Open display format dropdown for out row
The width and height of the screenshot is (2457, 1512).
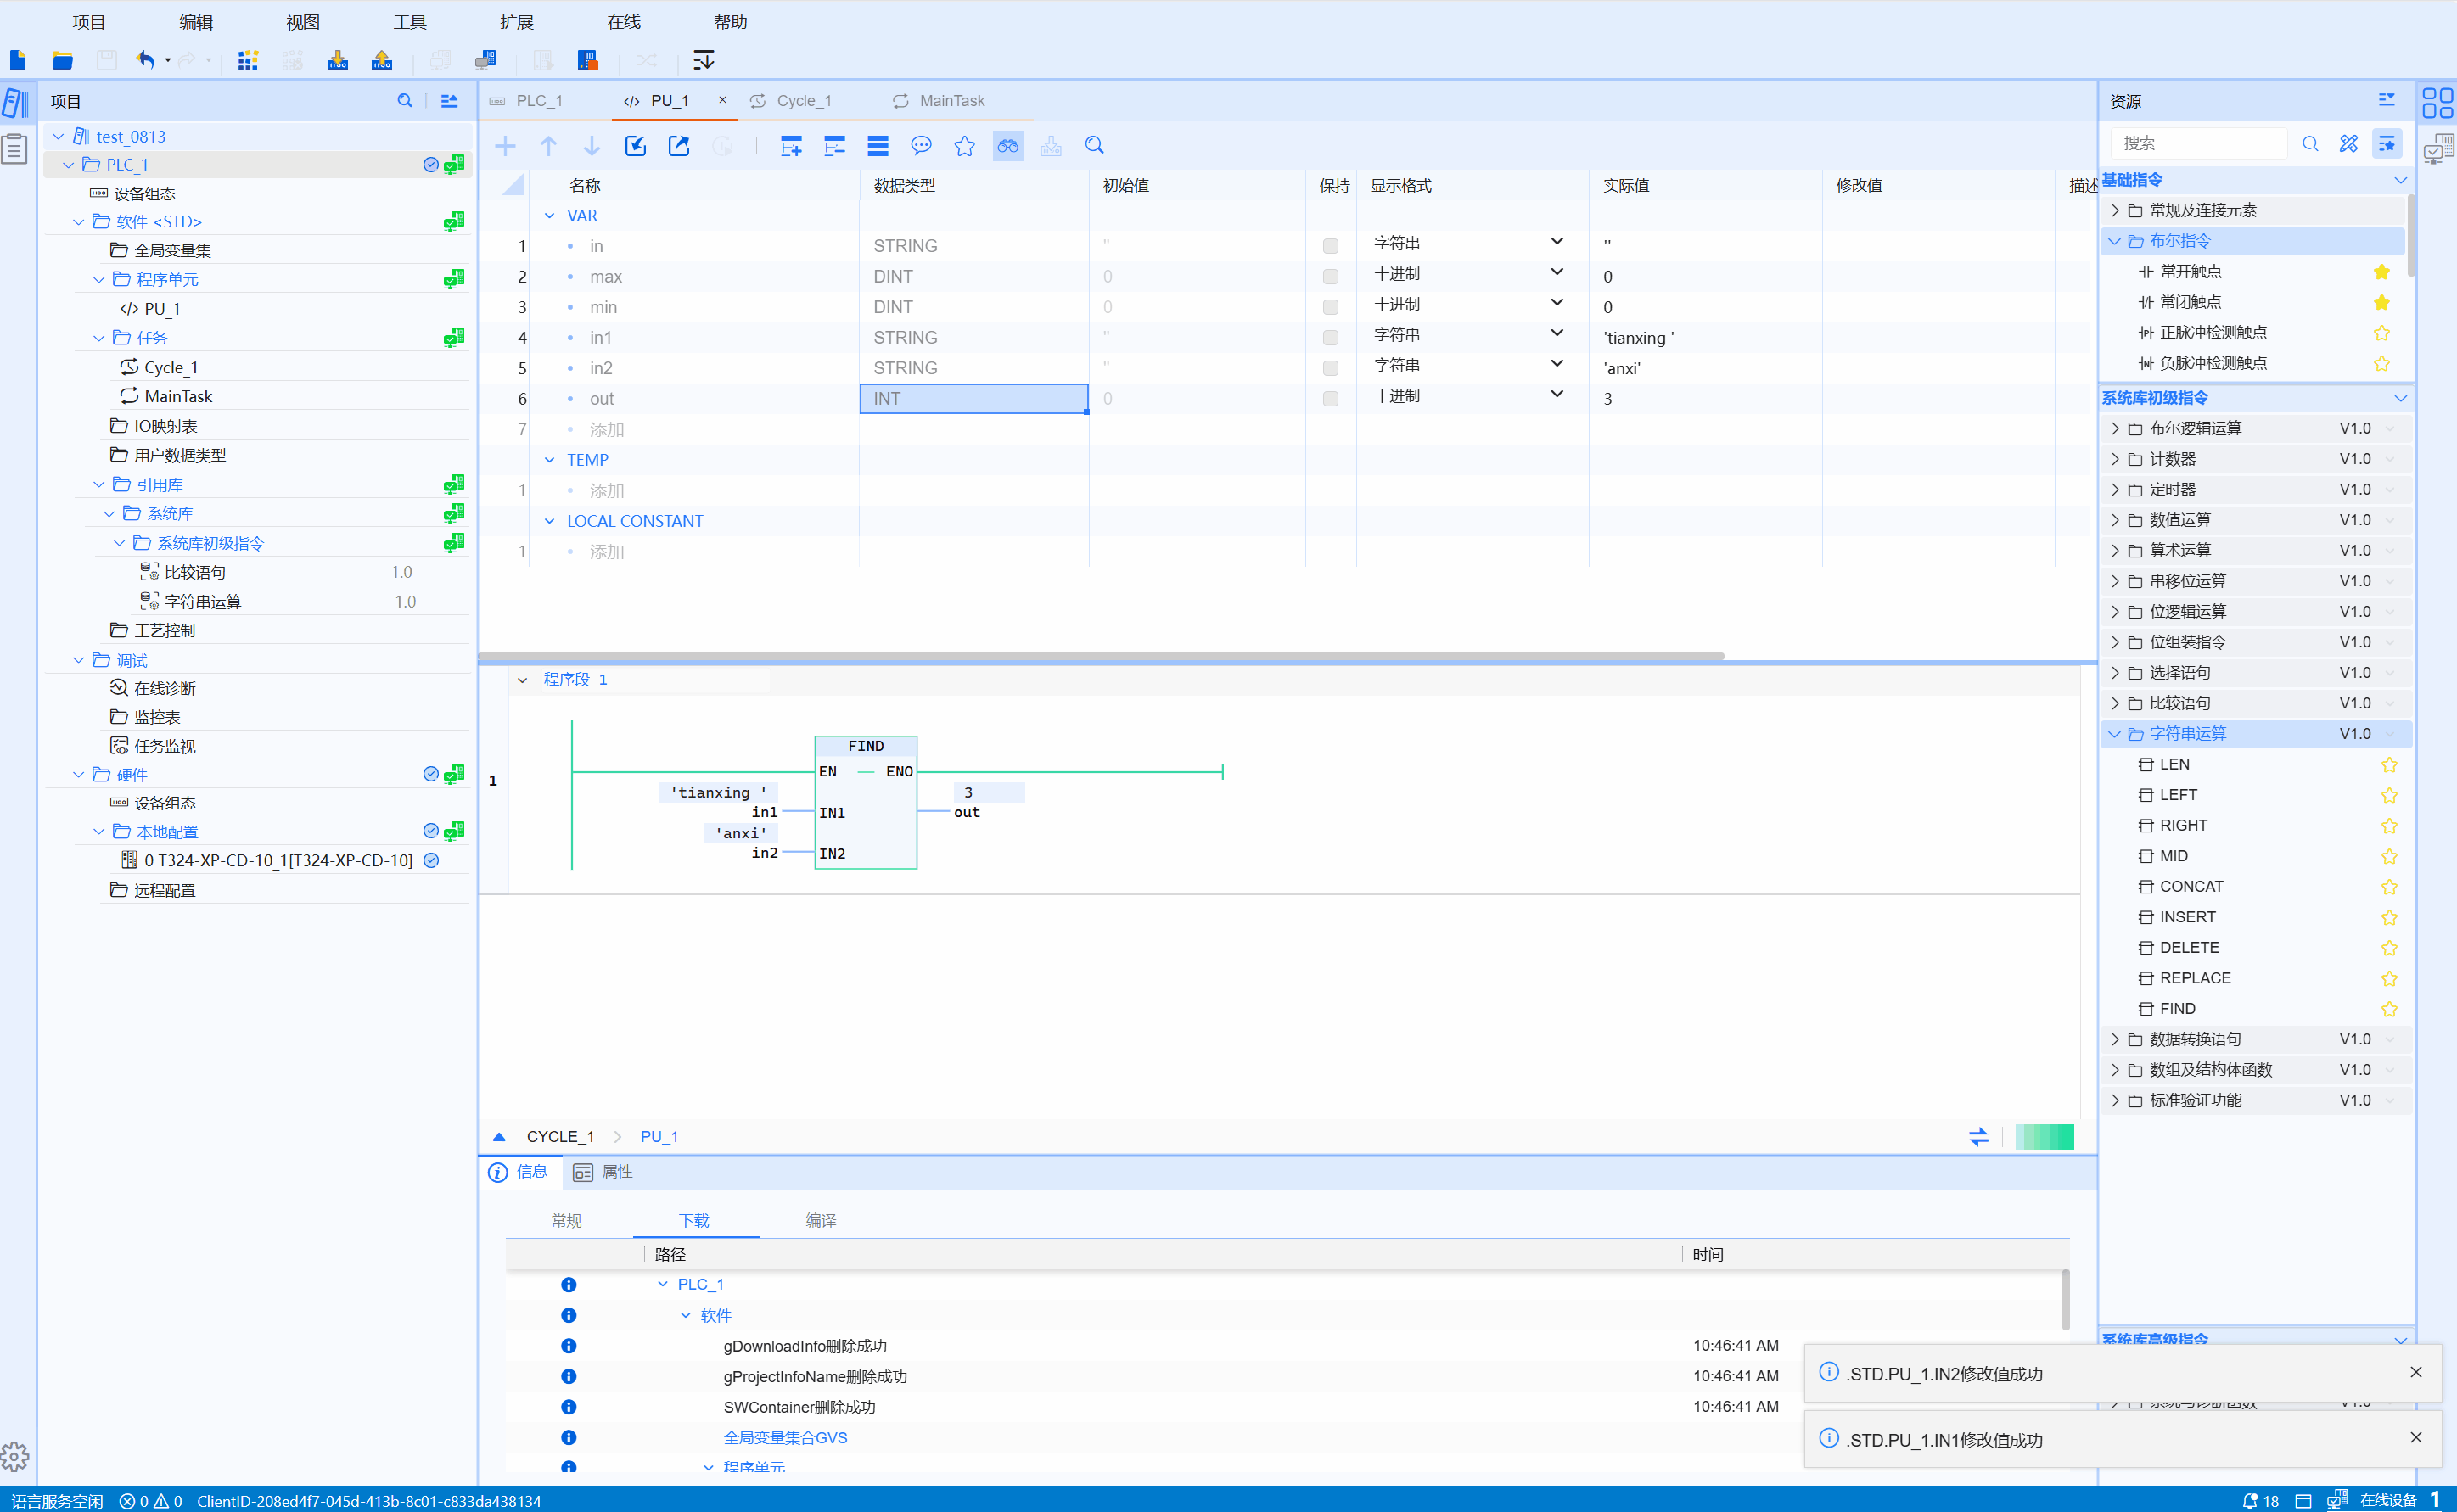[1556, 395]
